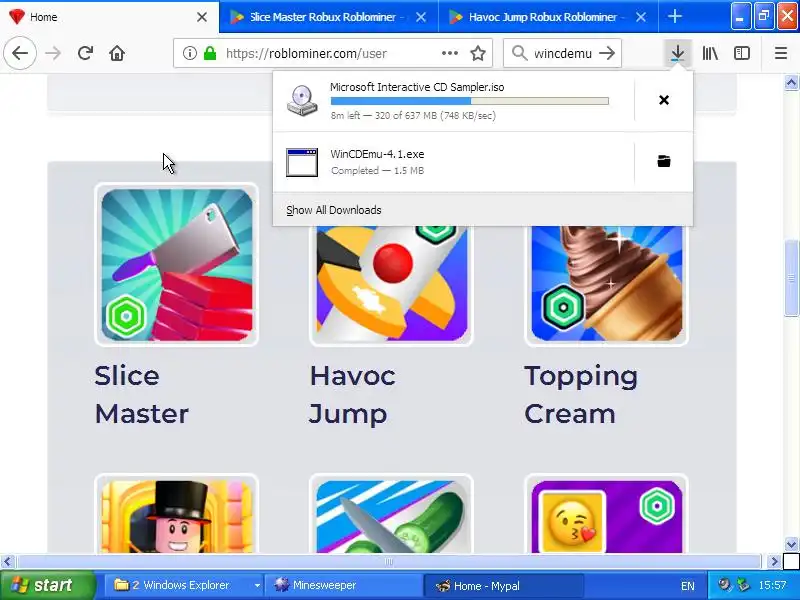
Task: Click the WinCDEmu exe file icon
Action: click(x=302, y=162)
